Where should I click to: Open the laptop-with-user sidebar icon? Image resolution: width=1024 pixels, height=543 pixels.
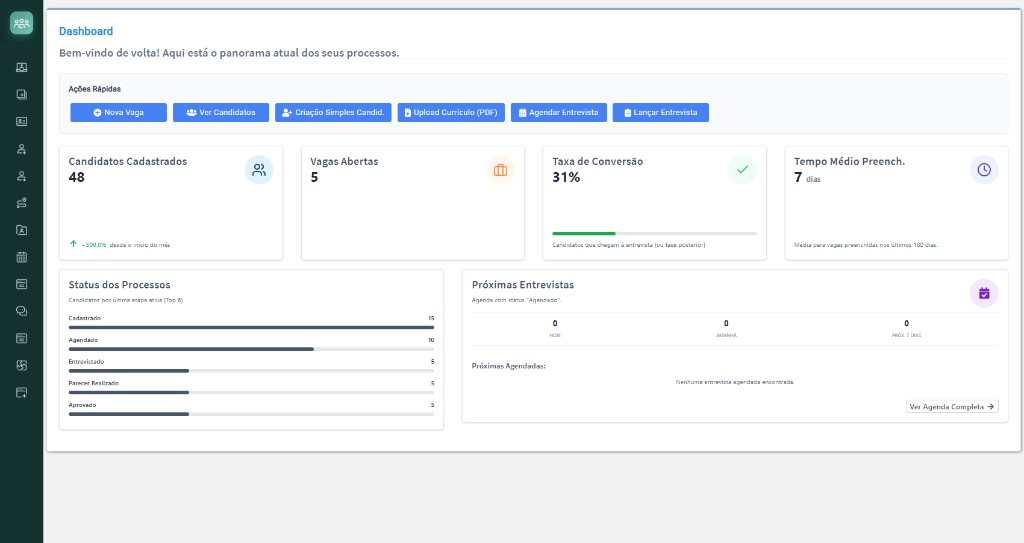coord(22,67)
